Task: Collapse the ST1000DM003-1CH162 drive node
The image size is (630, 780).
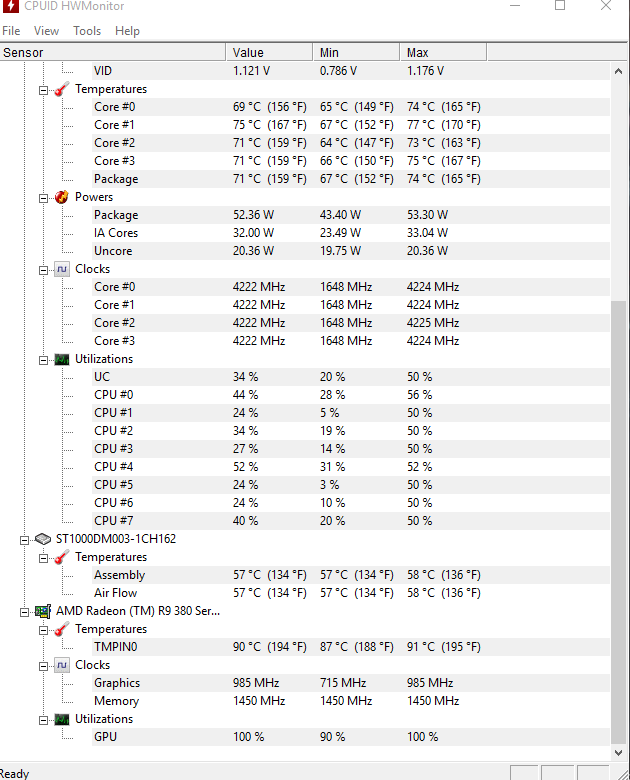Action: click(x=24, y=540)
